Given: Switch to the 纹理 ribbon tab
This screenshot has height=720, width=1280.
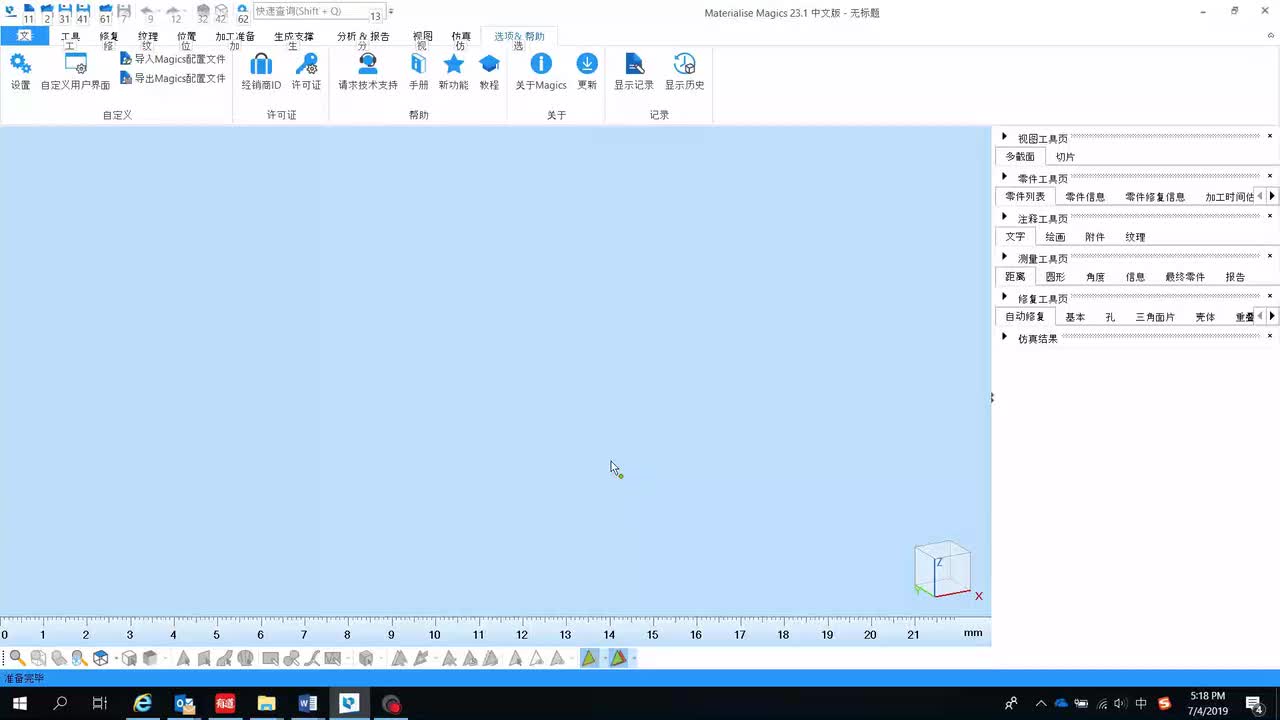Looking at the screenshot, I should coord(148,37).
